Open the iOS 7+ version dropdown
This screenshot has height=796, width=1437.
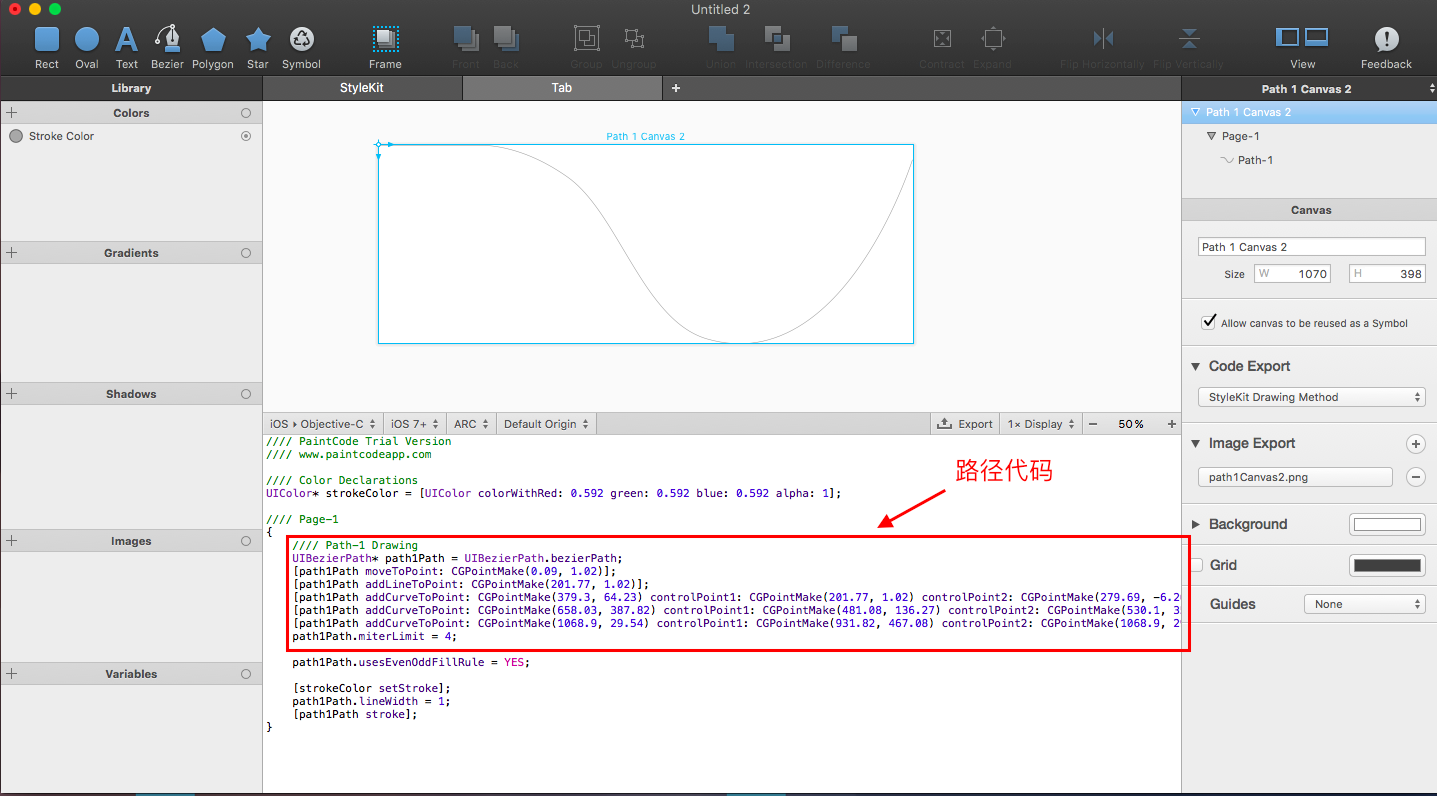[x=415, y=424]
